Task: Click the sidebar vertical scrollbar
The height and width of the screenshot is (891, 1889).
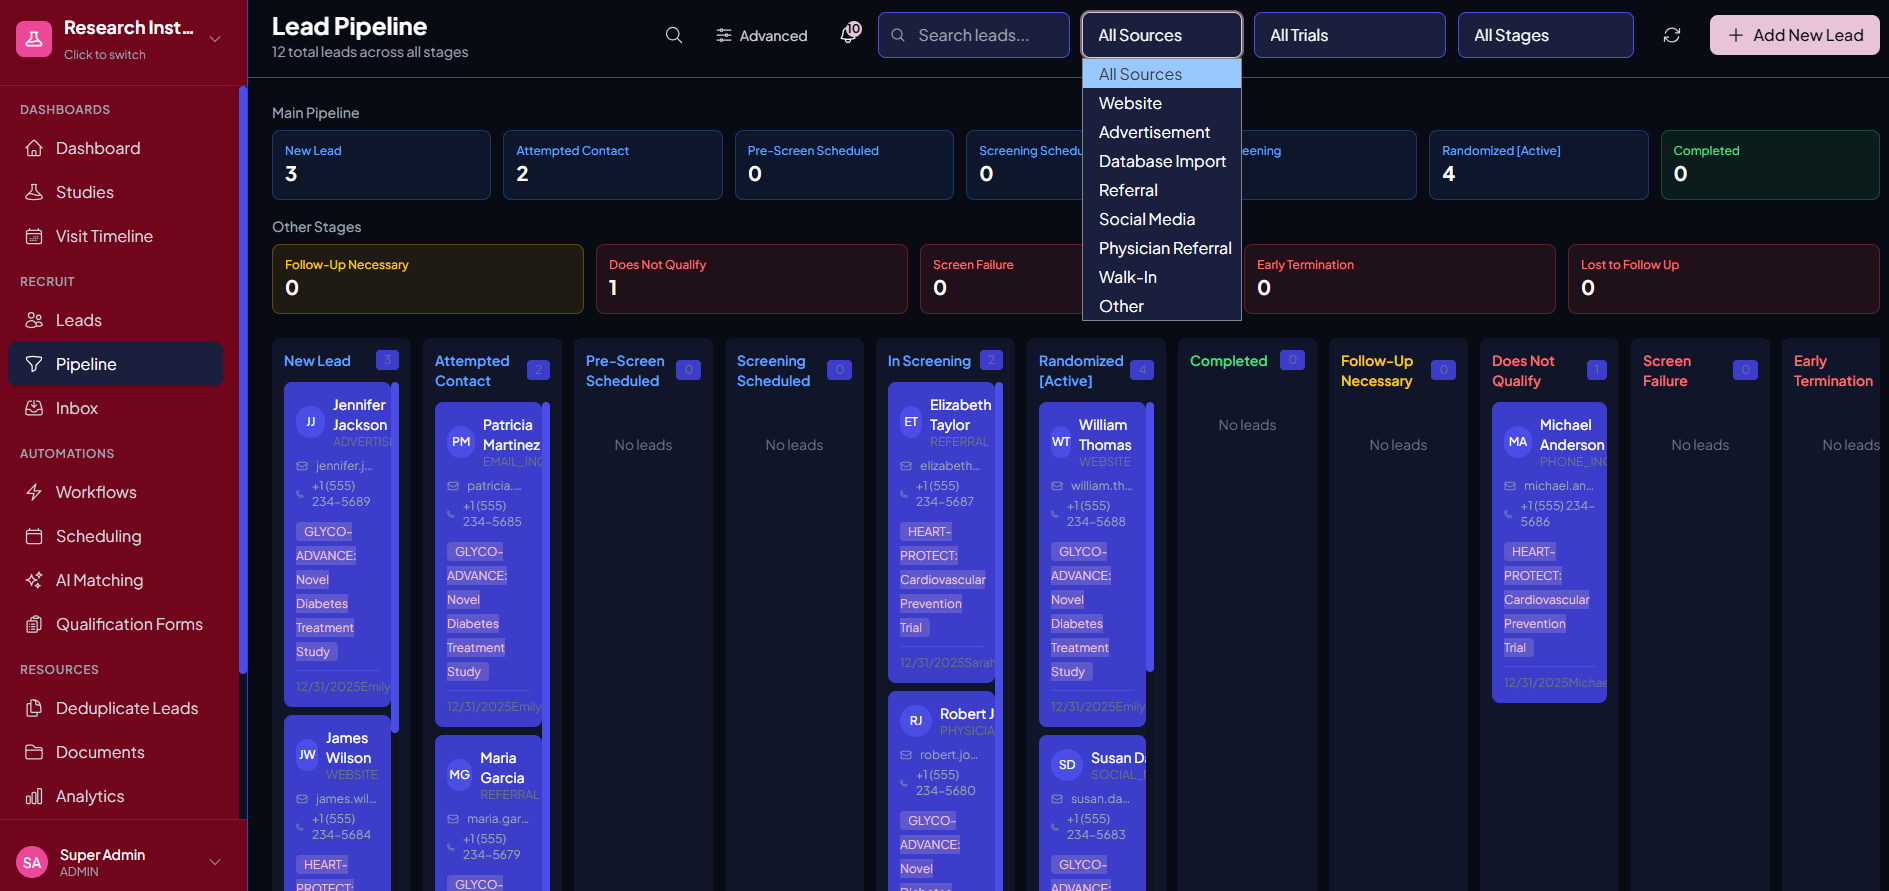Action: click(243, 380)
